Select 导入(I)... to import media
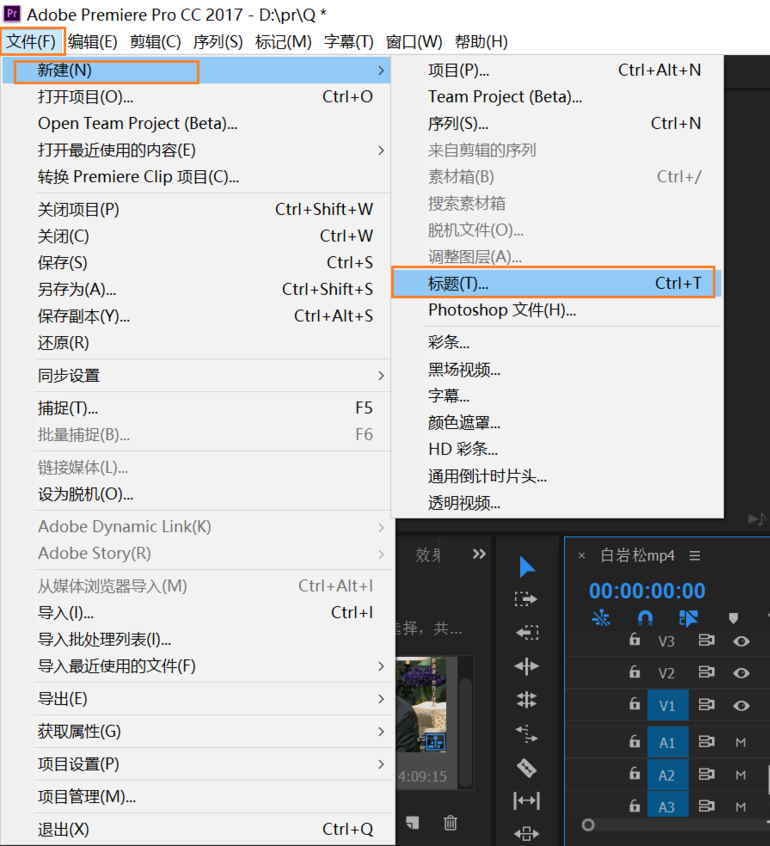 (66, 612)
